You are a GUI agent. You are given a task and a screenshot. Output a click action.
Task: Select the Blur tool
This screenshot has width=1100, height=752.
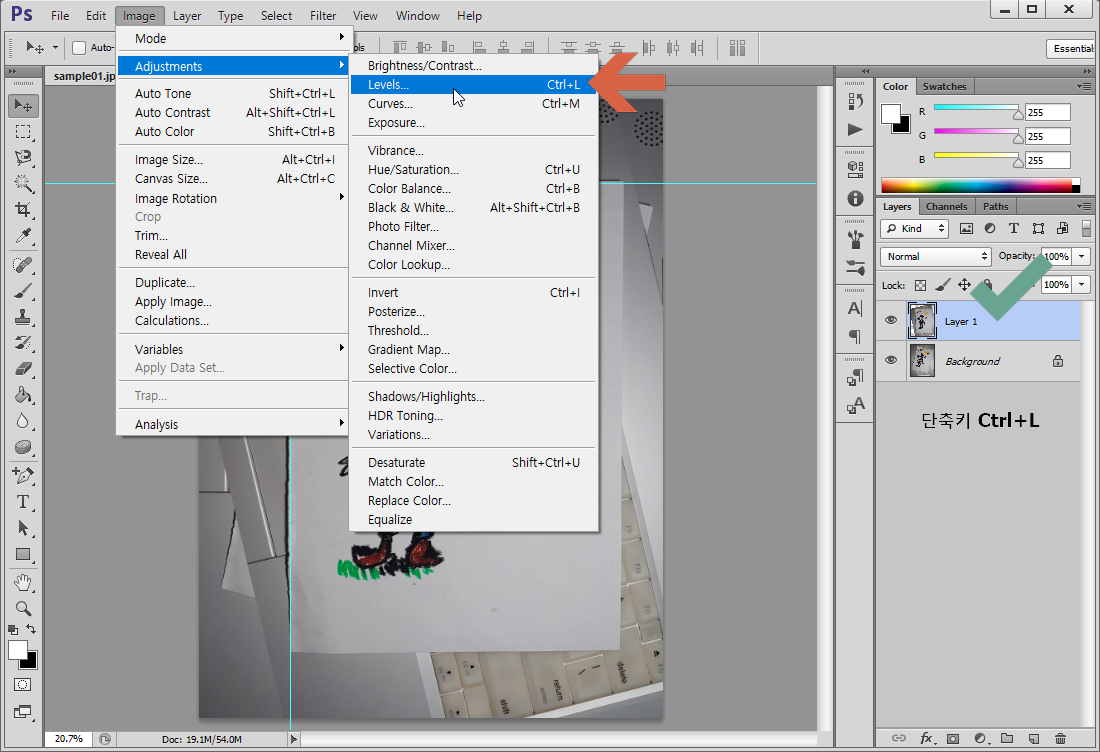pyautogui.click(x=23, y=421)
